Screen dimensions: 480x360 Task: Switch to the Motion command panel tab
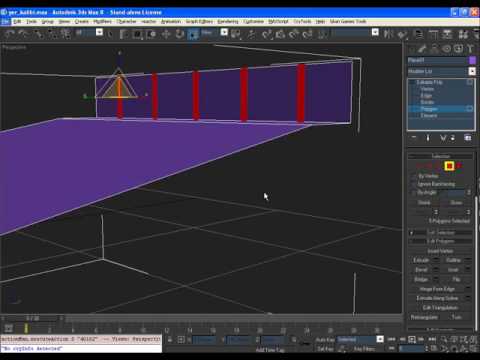point(446,49)
